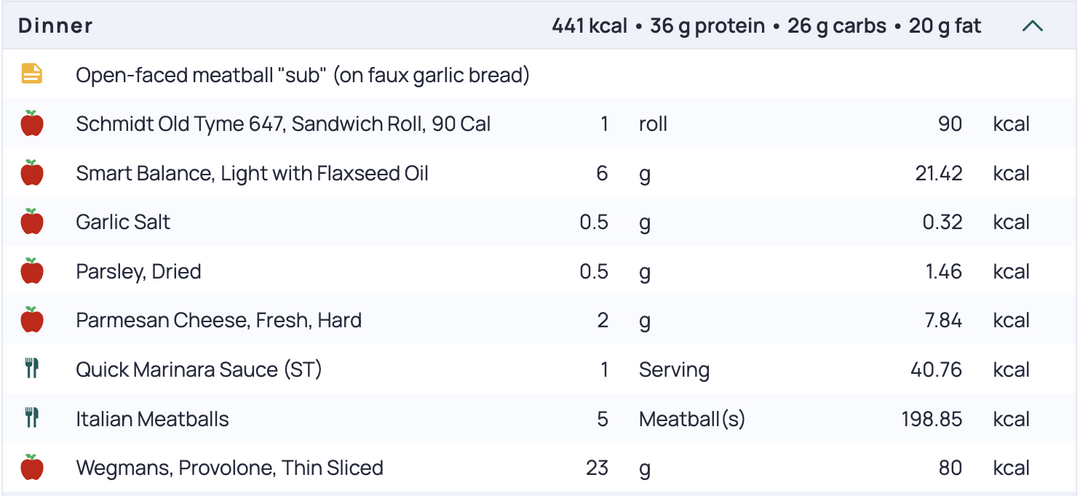
Task: Select the Italian Meatballs entry name
Action: point(152,419)
